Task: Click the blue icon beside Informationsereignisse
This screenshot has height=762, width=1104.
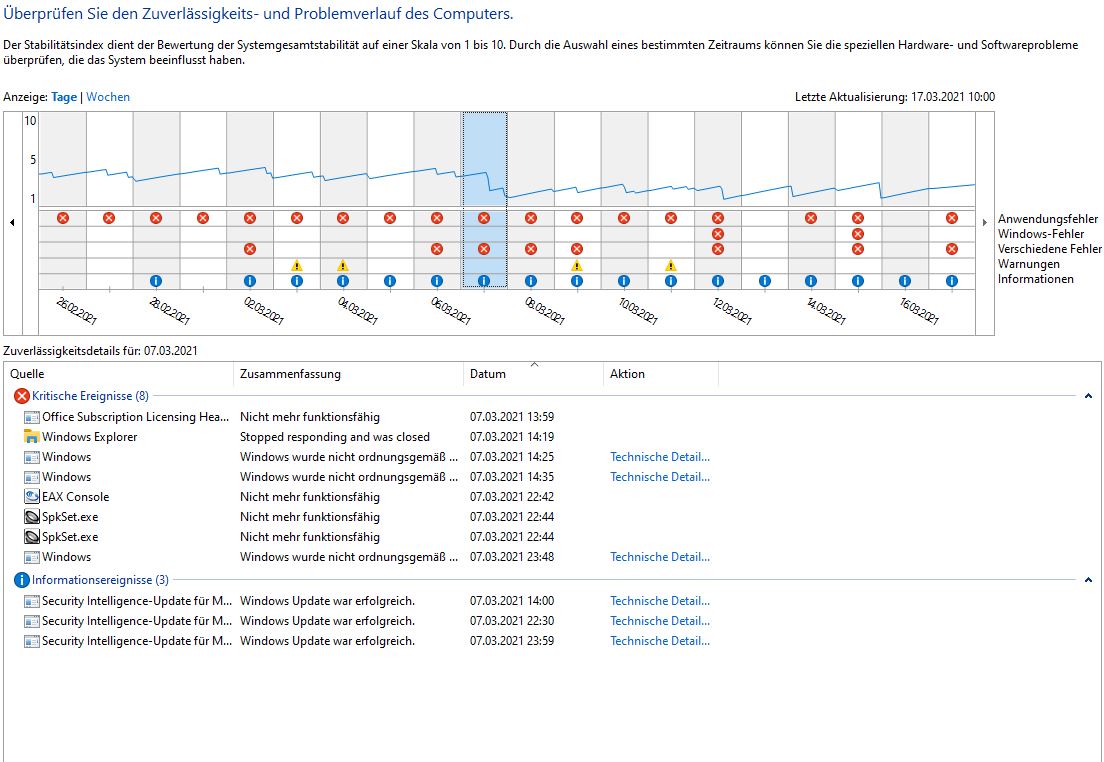Action: [x=22, y=580]
